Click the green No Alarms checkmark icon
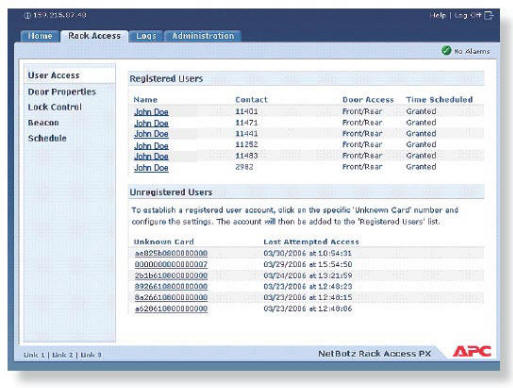The height and width of the screenshot is (388, 513). click(446, 51)
